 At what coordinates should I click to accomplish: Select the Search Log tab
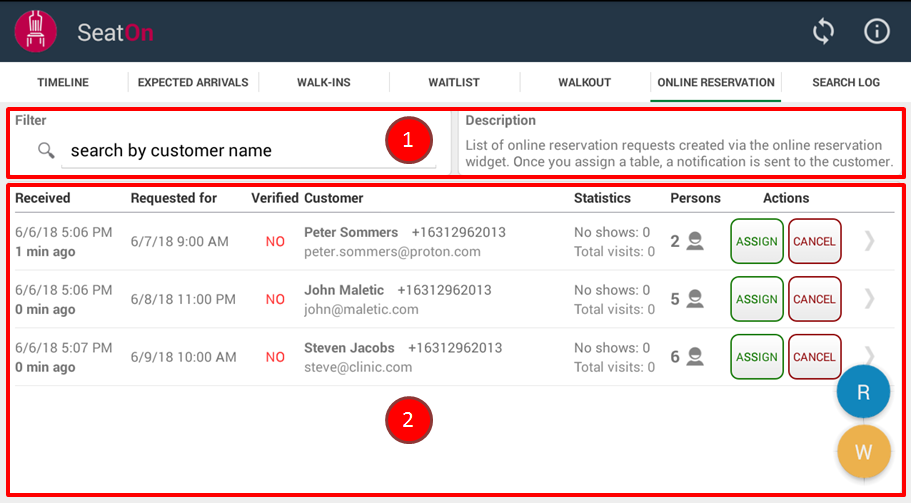pyautogui.click(x=846, y=83)
